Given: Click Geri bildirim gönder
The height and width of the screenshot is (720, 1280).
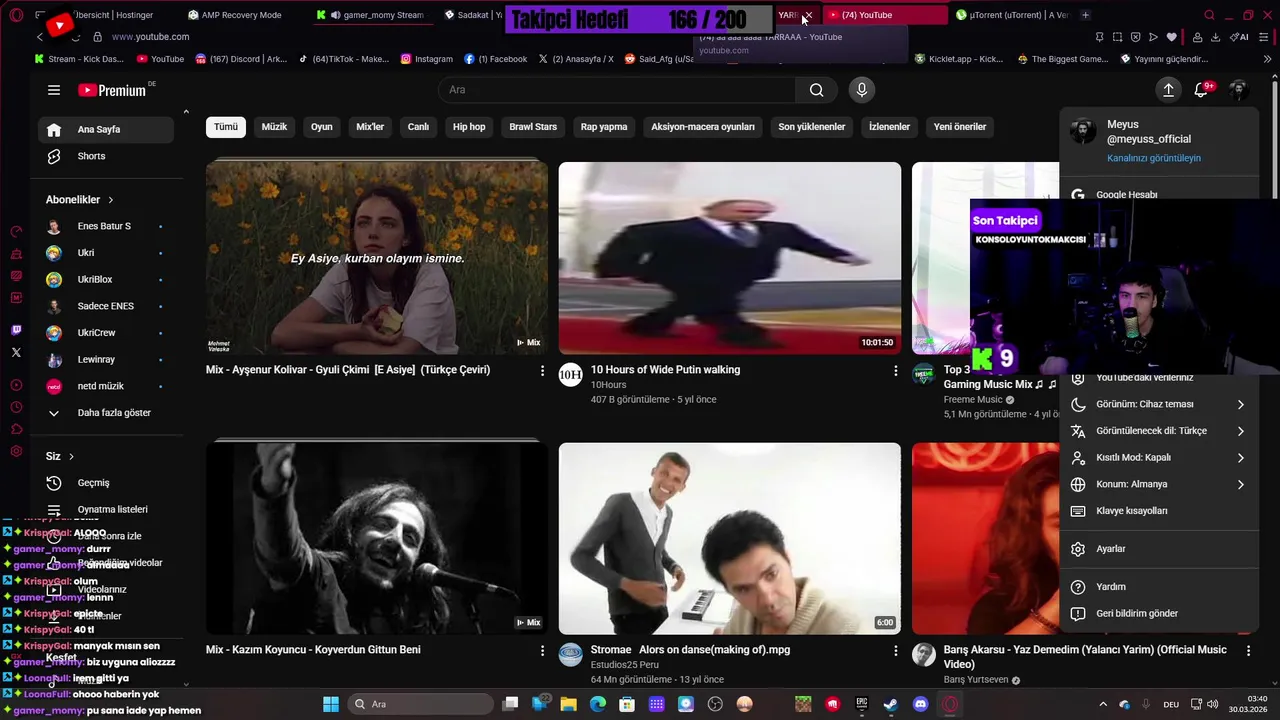Looking at the screenshot, I should (x=1160, y=614).
